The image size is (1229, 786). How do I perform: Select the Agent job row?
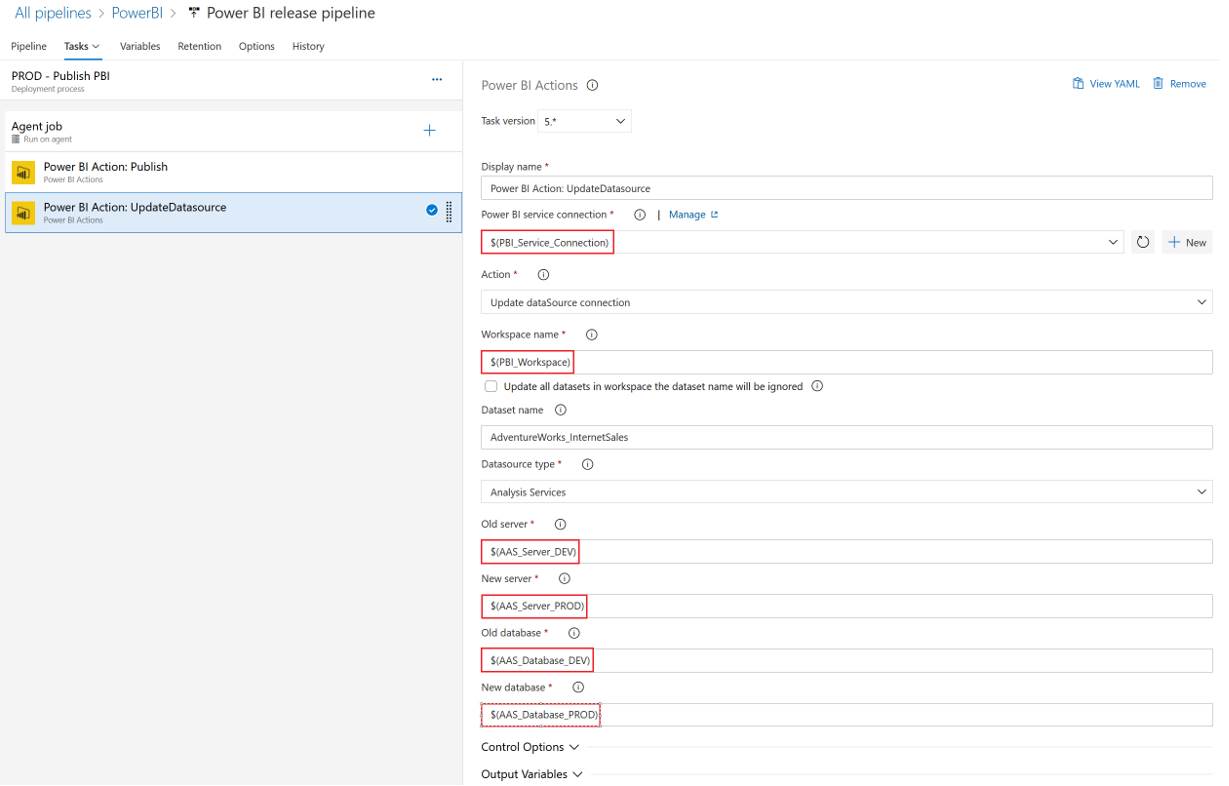233,131
